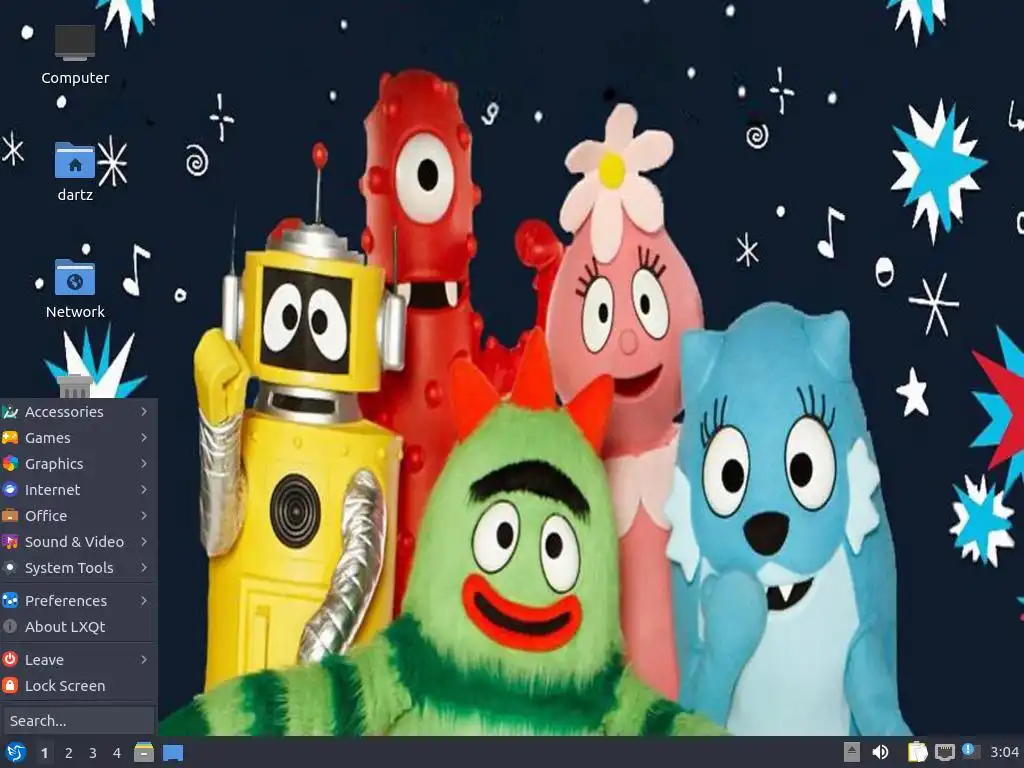The width and height of the screenshot is (1024, 768).
Task: Switch to workspace 4
Action: [117, 753]
